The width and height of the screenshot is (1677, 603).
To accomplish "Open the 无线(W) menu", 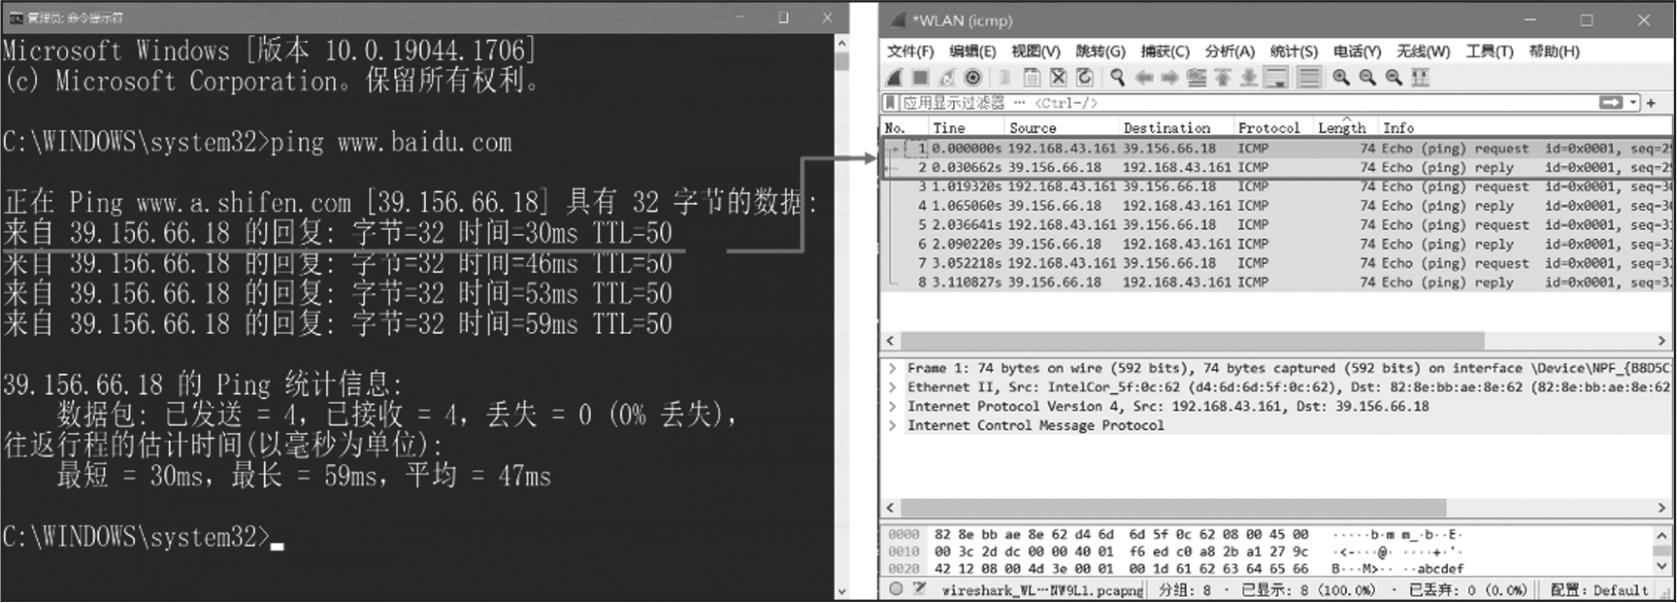I will (1423, 51).
